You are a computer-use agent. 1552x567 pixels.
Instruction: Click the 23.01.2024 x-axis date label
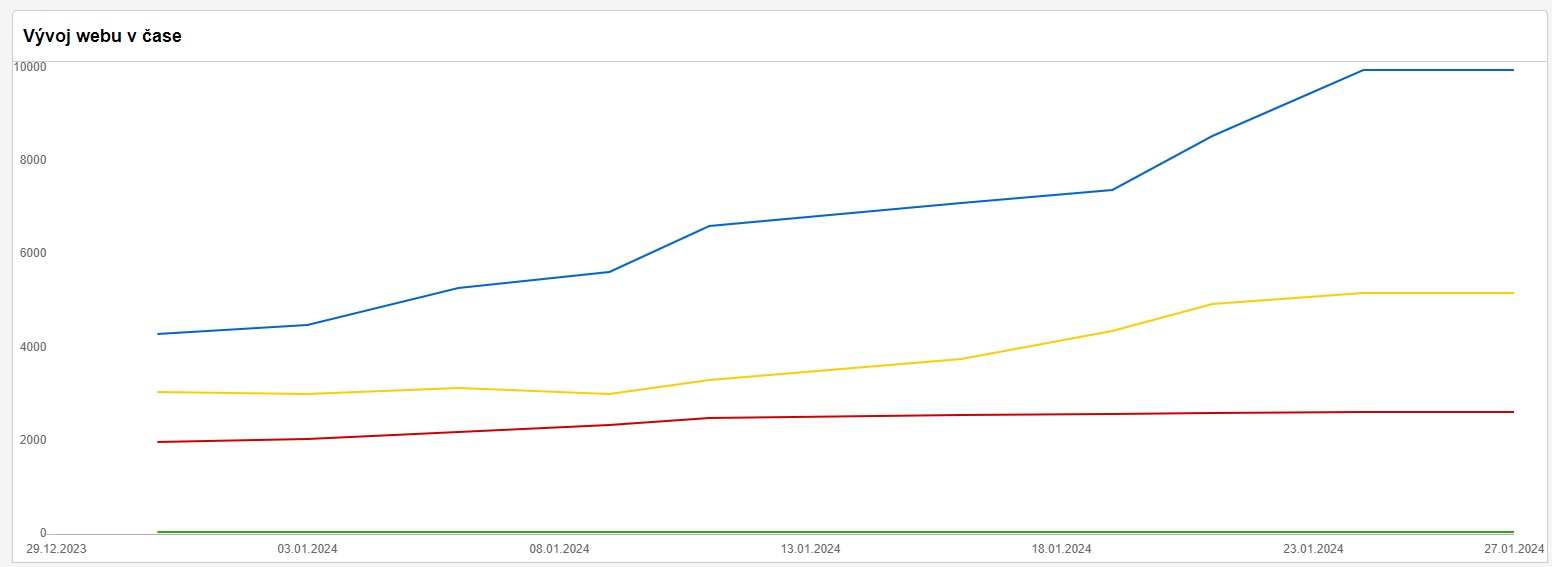pos(1313,549)
